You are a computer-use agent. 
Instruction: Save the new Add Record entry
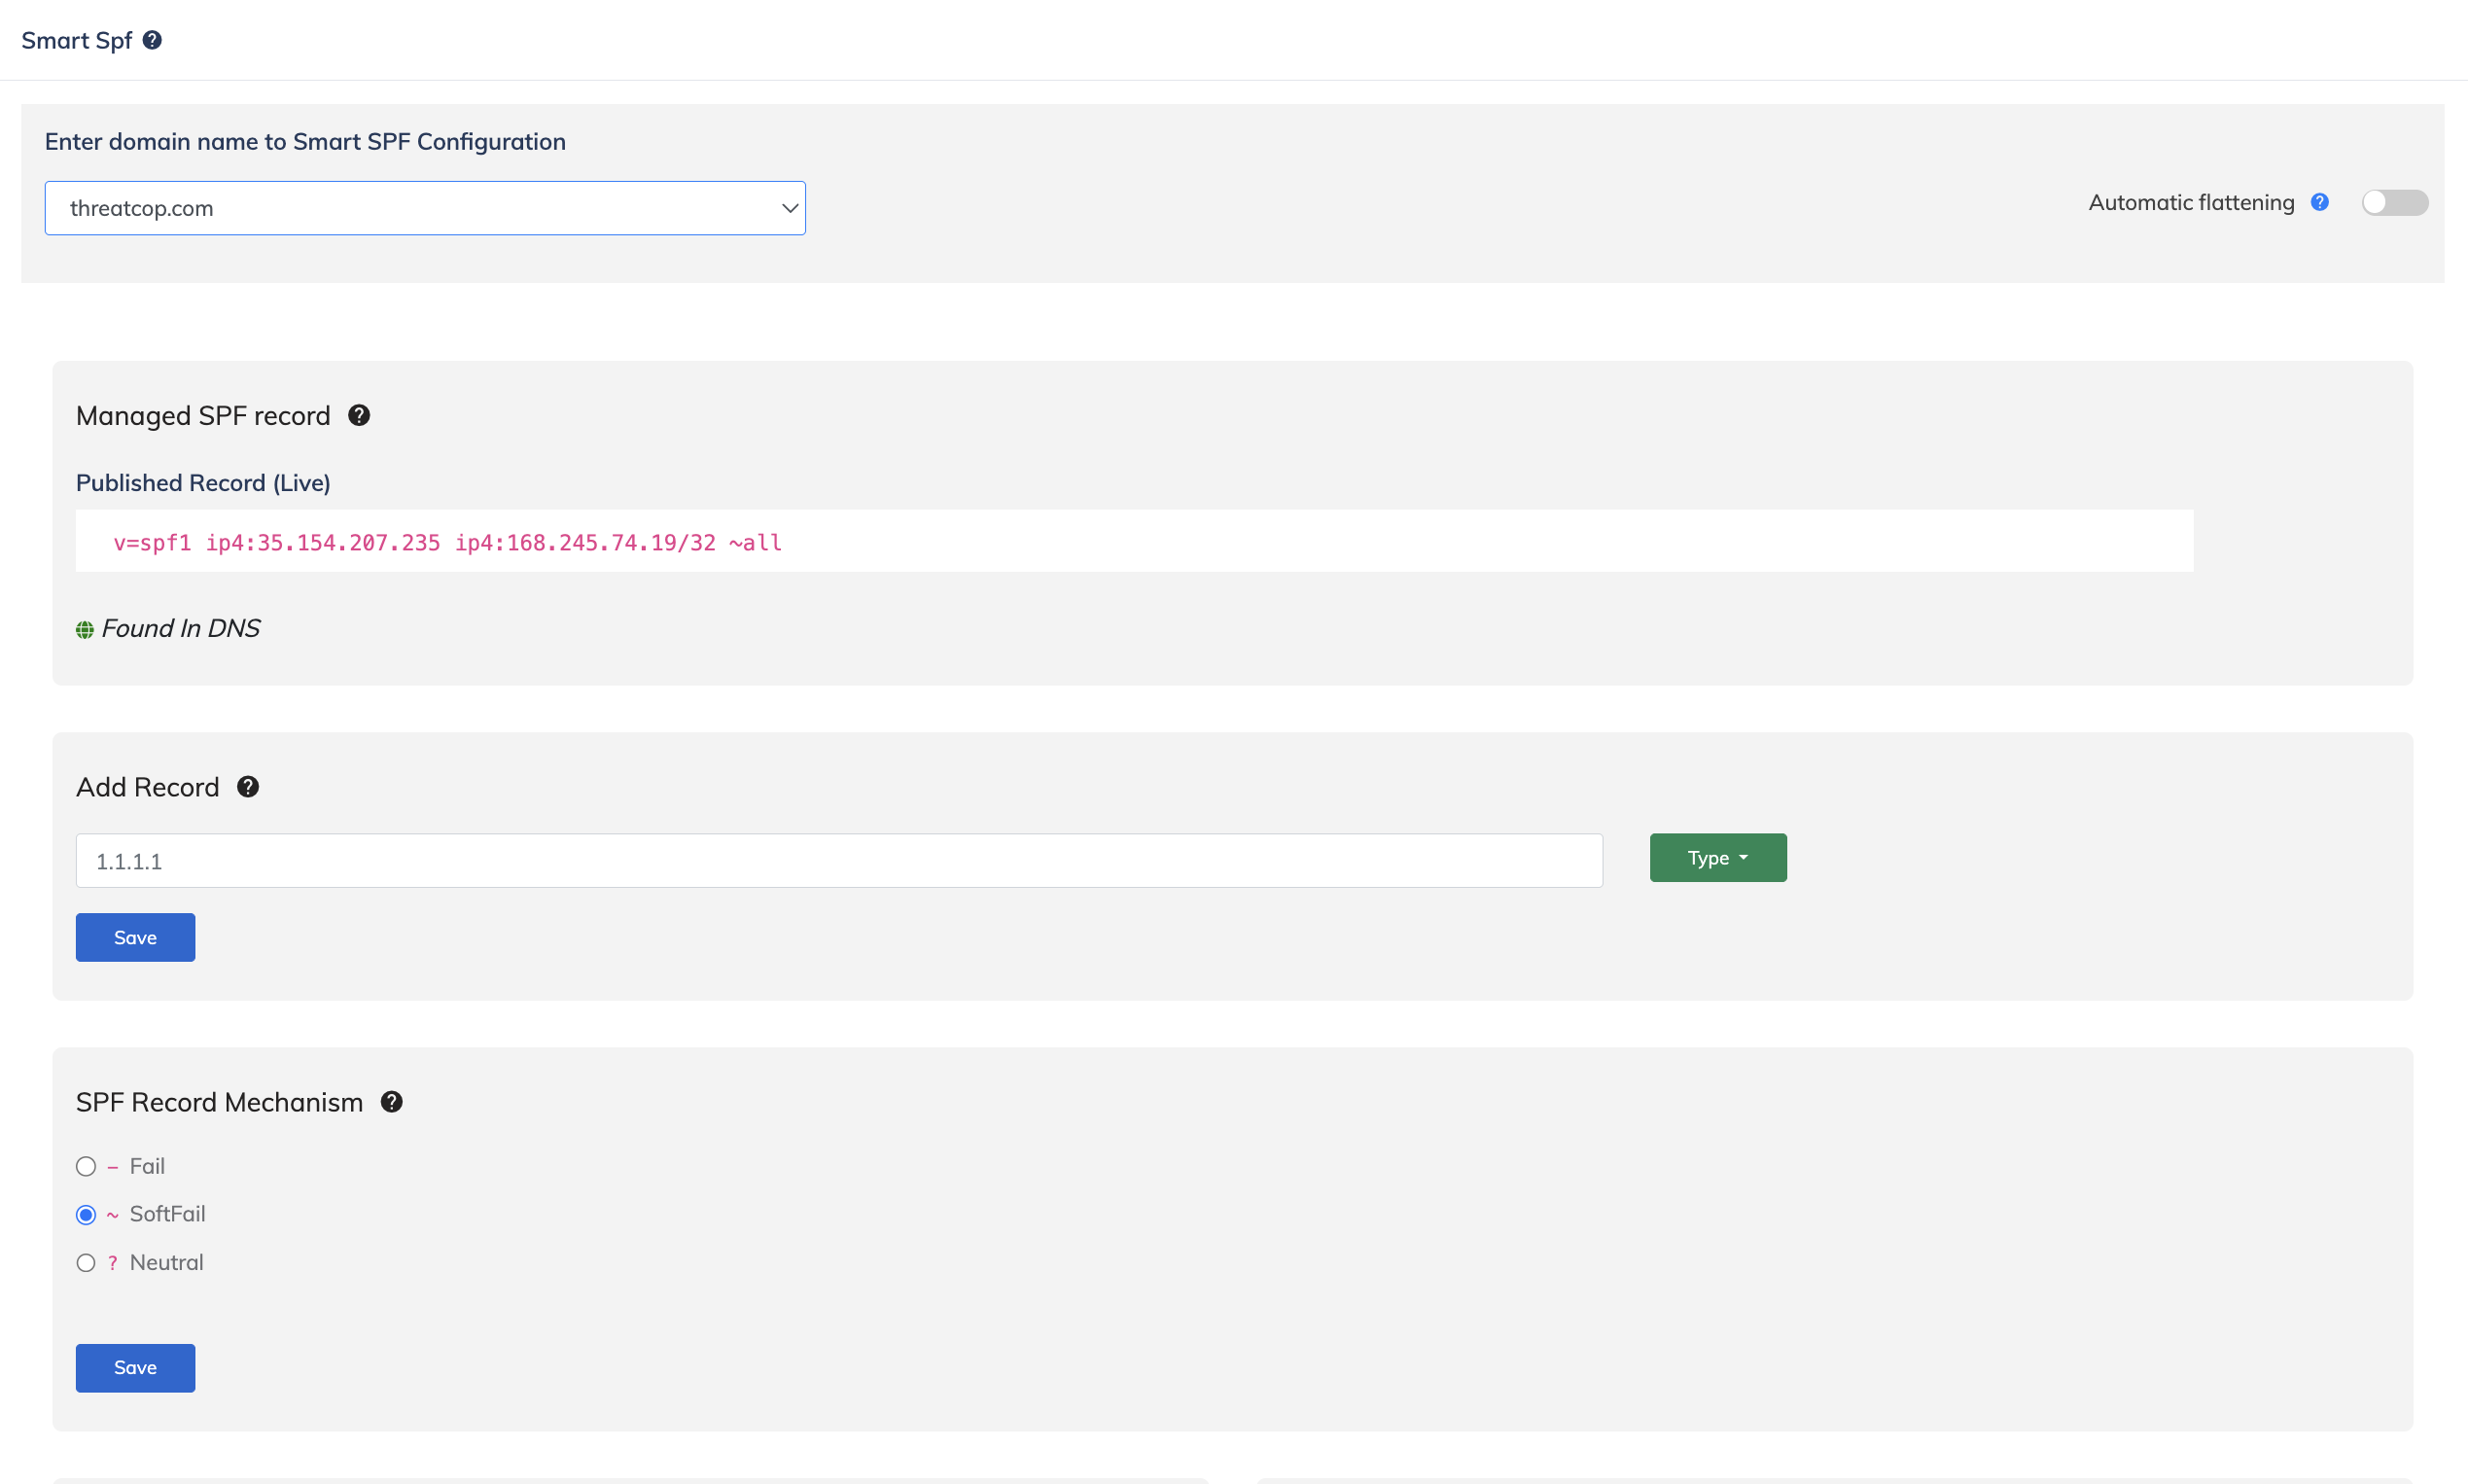(x=135, y=938)
